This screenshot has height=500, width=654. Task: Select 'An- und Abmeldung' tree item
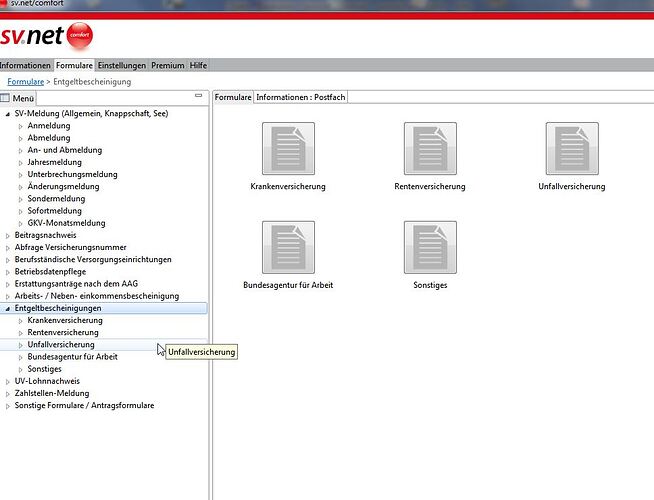[x=65, y=150]
